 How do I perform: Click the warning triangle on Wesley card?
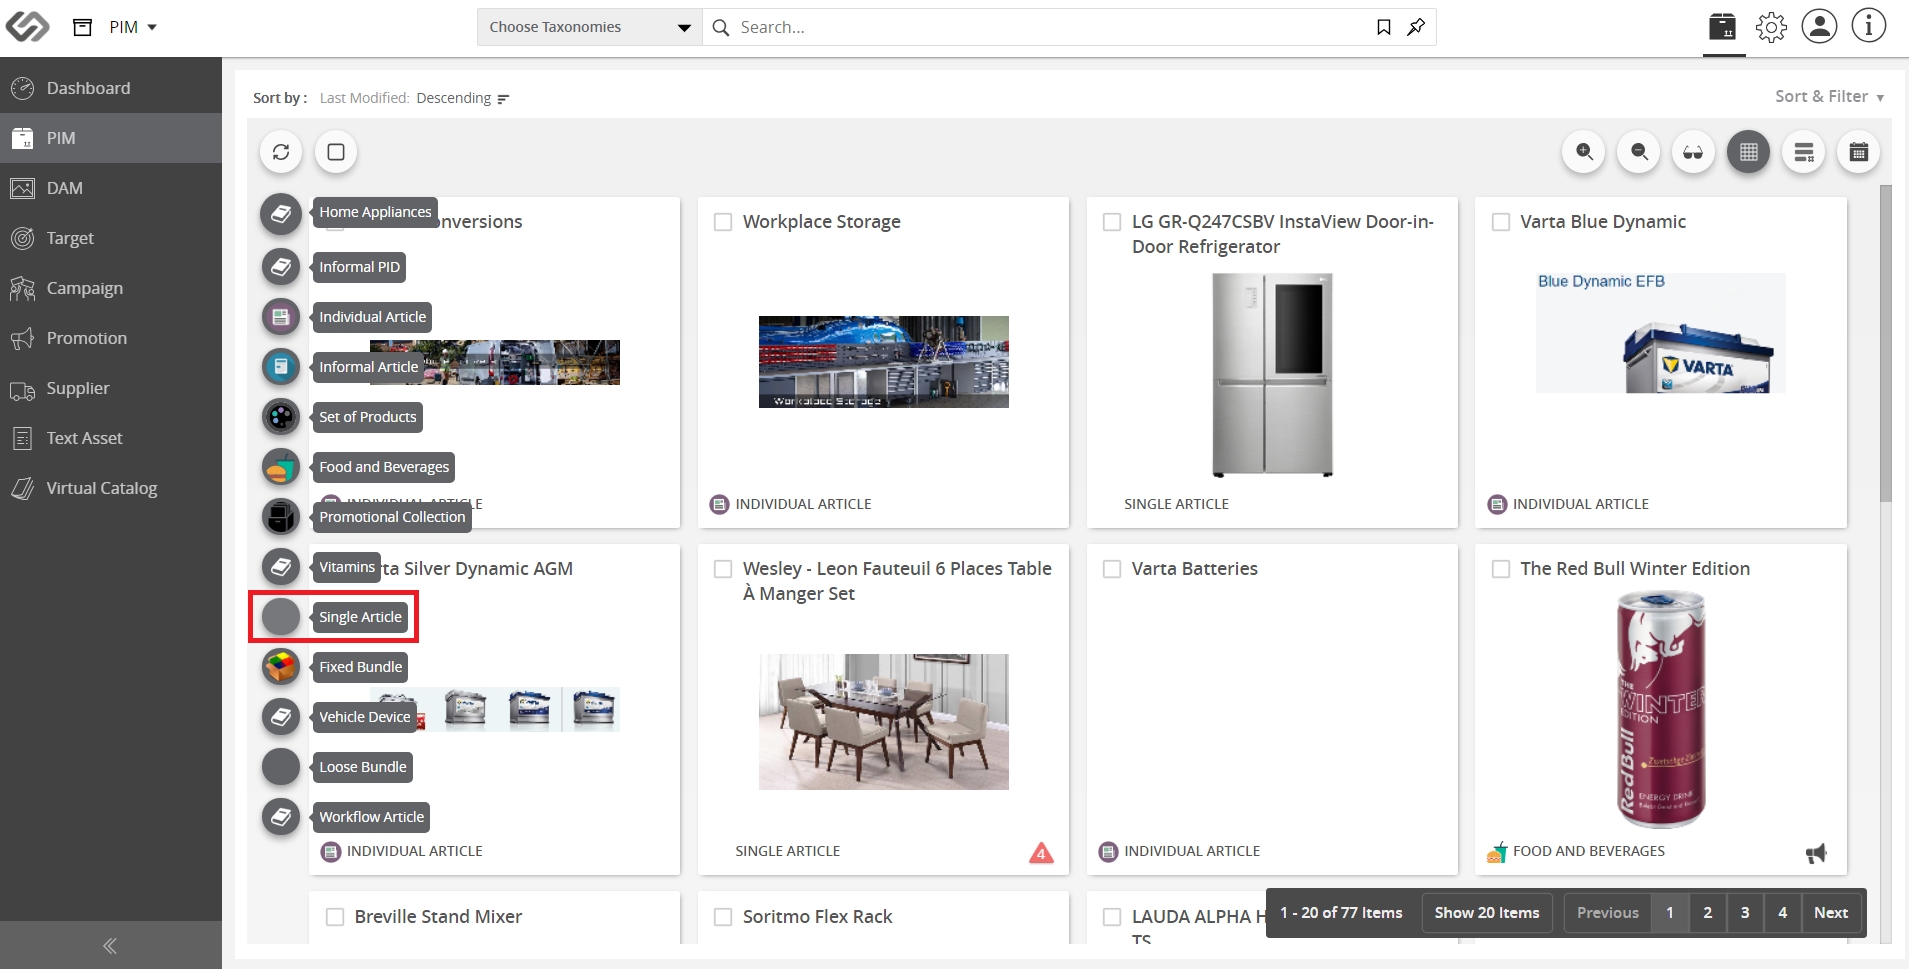[1041, 852]
